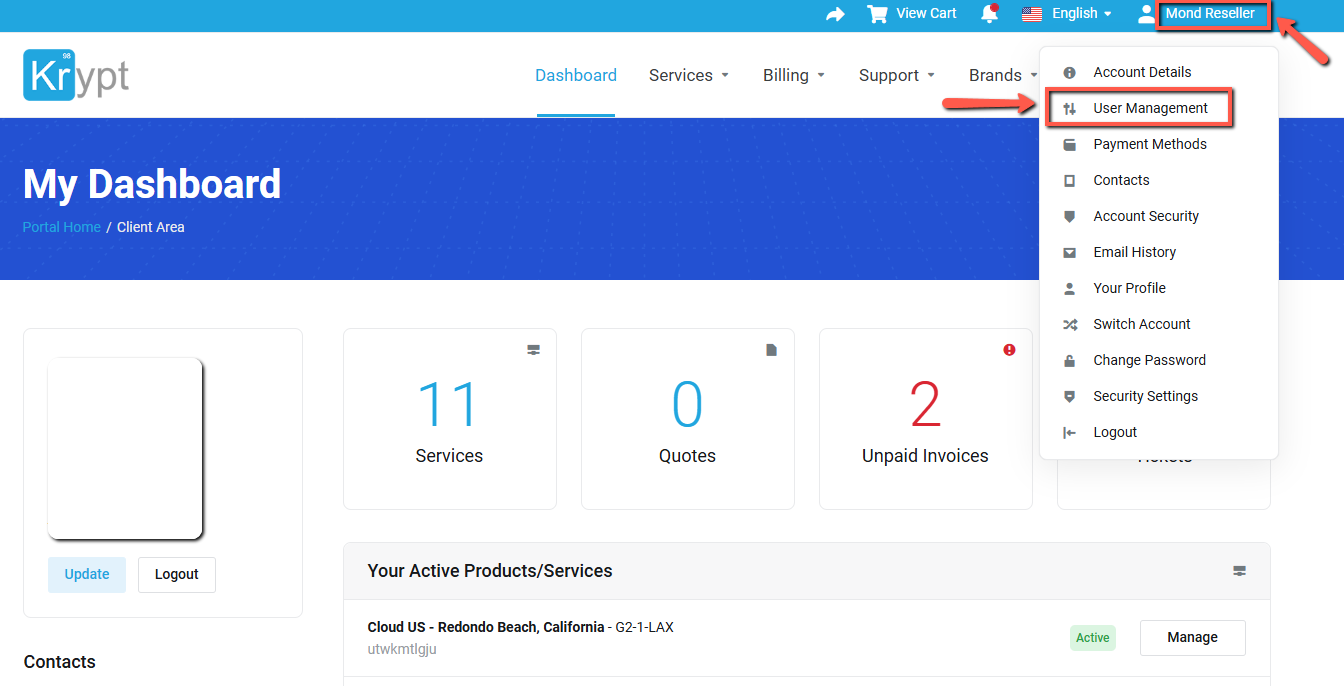Click the Your Active Products/Services heading
Screen dimensions: 1344x686
[x=490, y=571]
